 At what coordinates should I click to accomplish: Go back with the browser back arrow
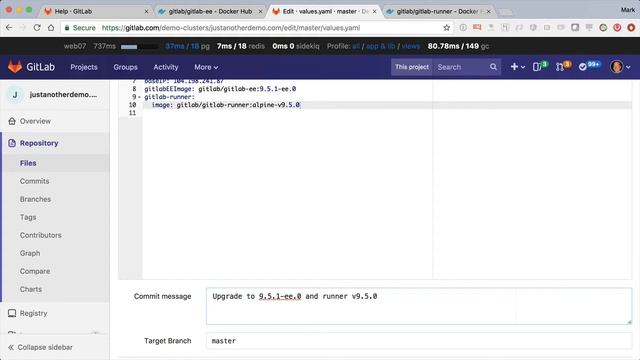pos(9,28)
